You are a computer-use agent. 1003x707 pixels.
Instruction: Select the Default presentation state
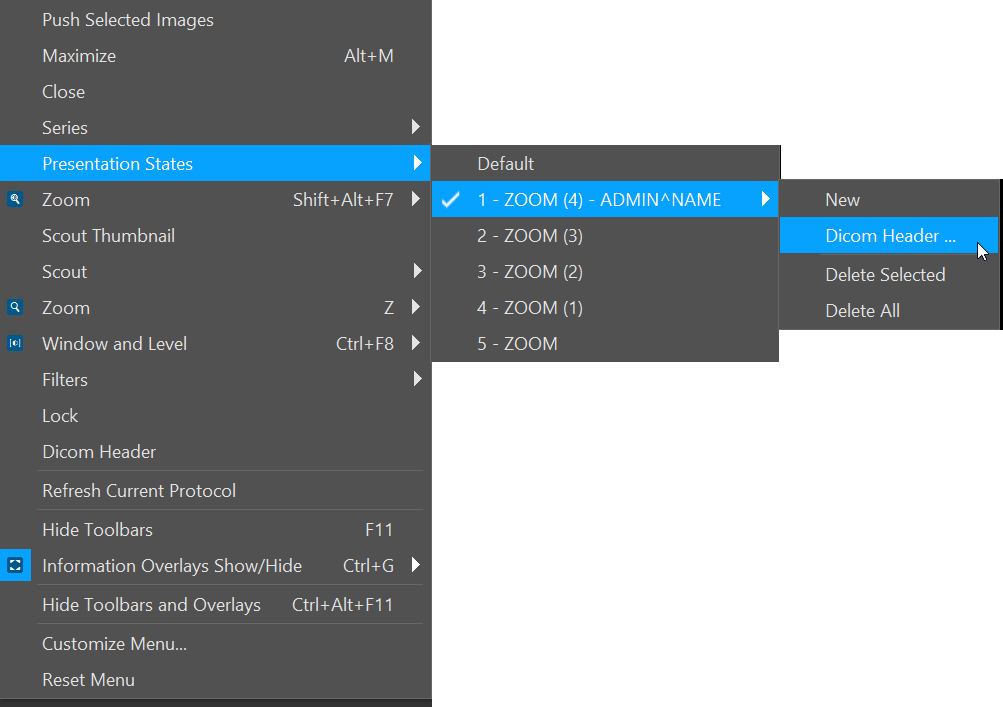(x=505, y=164)
